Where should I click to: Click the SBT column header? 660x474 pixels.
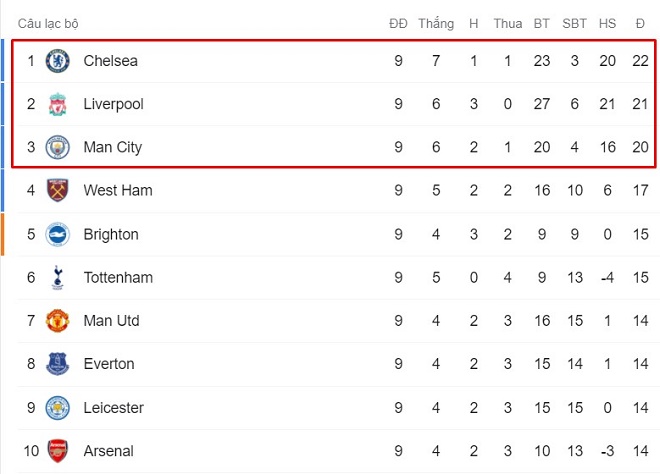click(574, 24)
